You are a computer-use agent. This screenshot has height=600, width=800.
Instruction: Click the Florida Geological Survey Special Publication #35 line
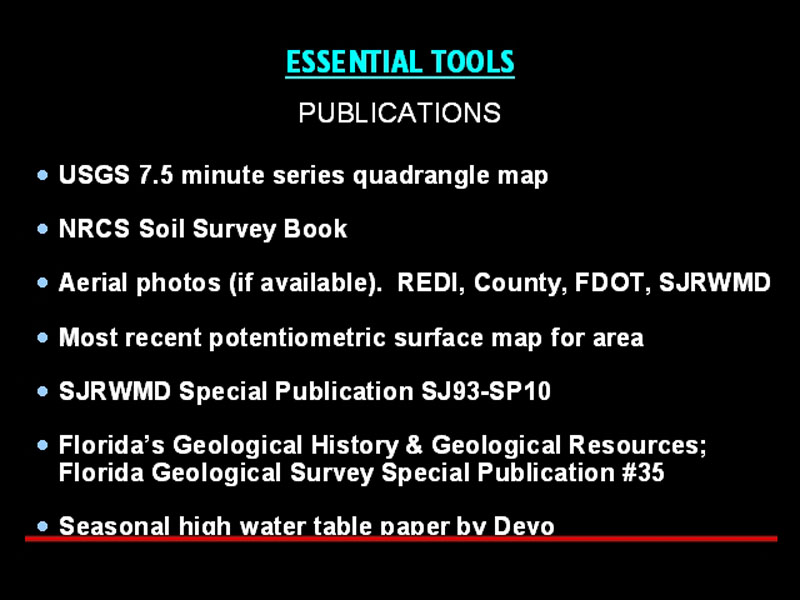361,473
